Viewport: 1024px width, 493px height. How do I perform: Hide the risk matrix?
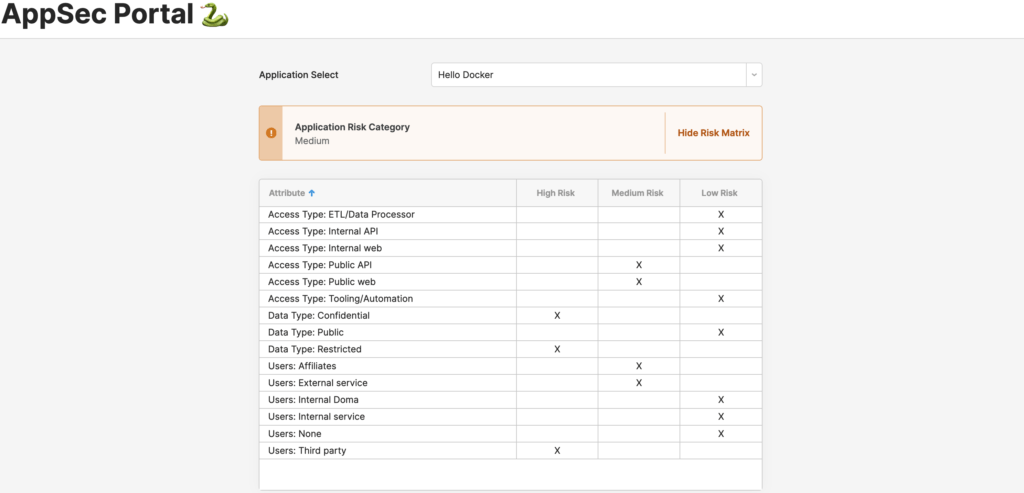click(x=713, y=133)
